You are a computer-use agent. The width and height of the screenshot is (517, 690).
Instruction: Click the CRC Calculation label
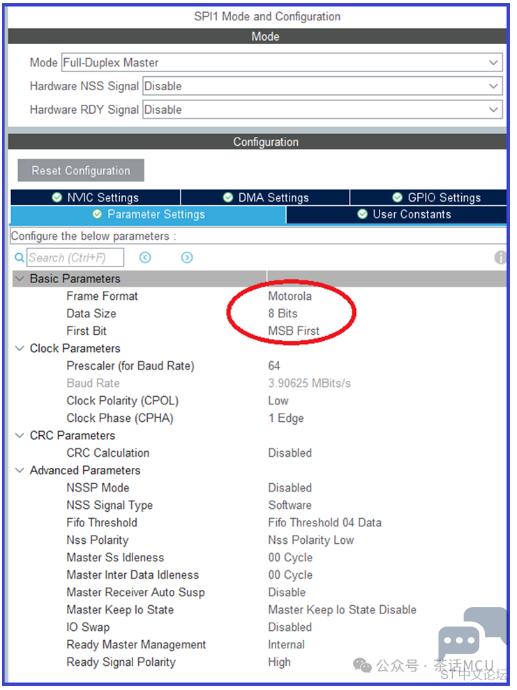[108, 453]
